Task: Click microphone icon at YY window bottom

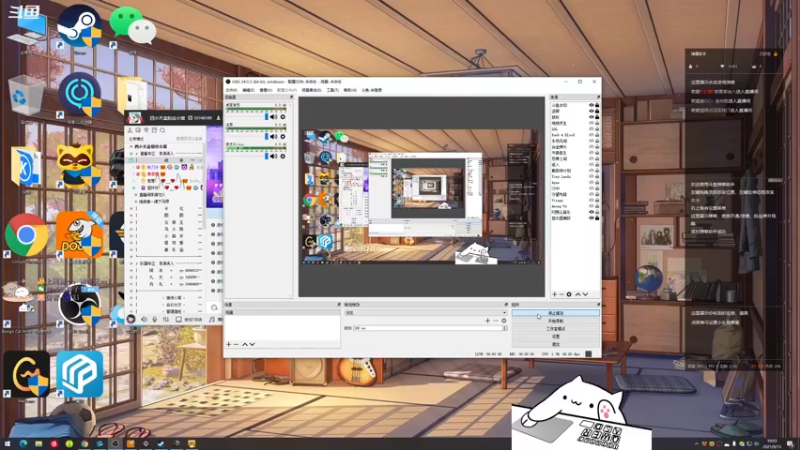Action: 155,319
